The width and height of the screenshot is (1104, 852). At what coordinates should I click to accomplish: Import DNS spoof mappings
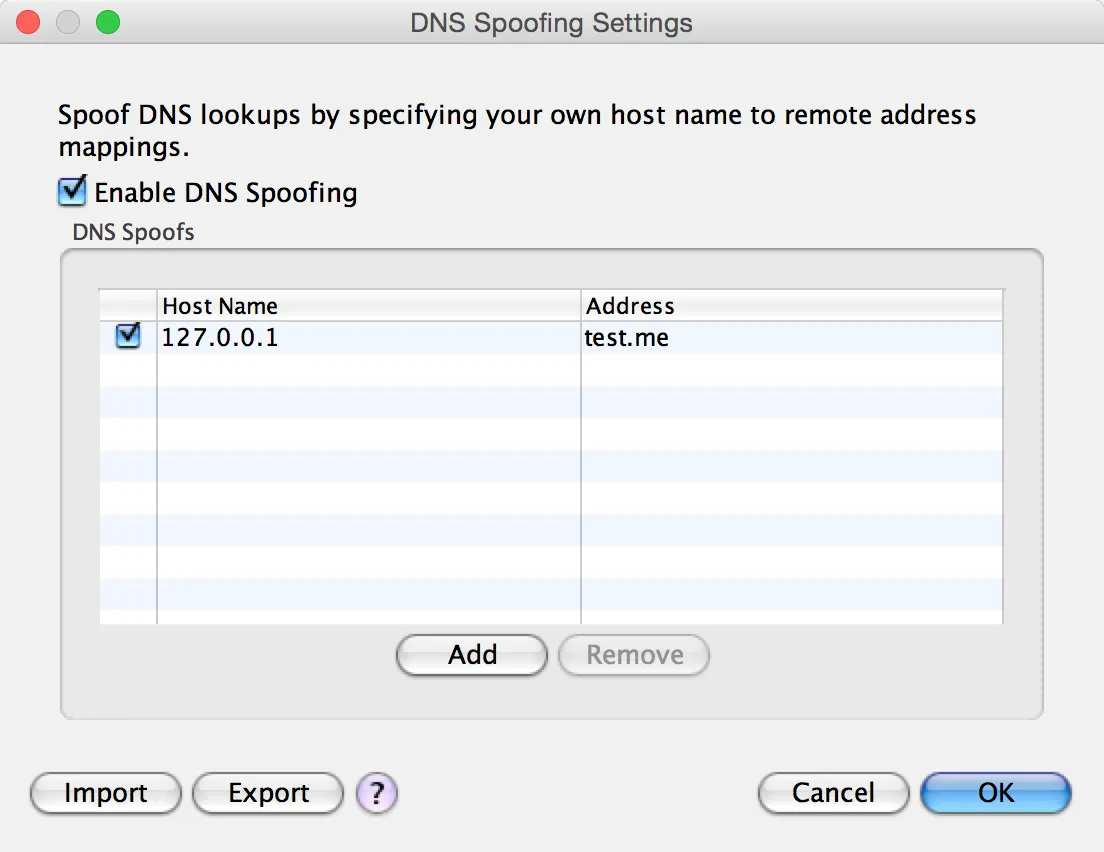point(104,792)
